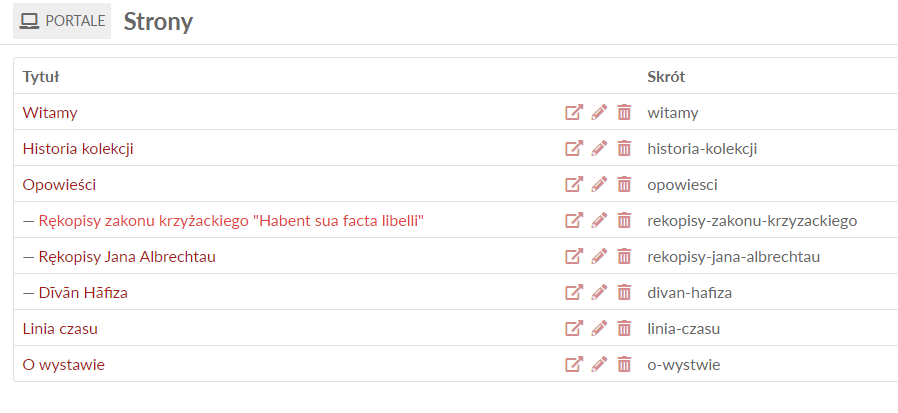The image size is (898, 413).
Task: Click the PORTALE button
Action: tap(62, 21)
